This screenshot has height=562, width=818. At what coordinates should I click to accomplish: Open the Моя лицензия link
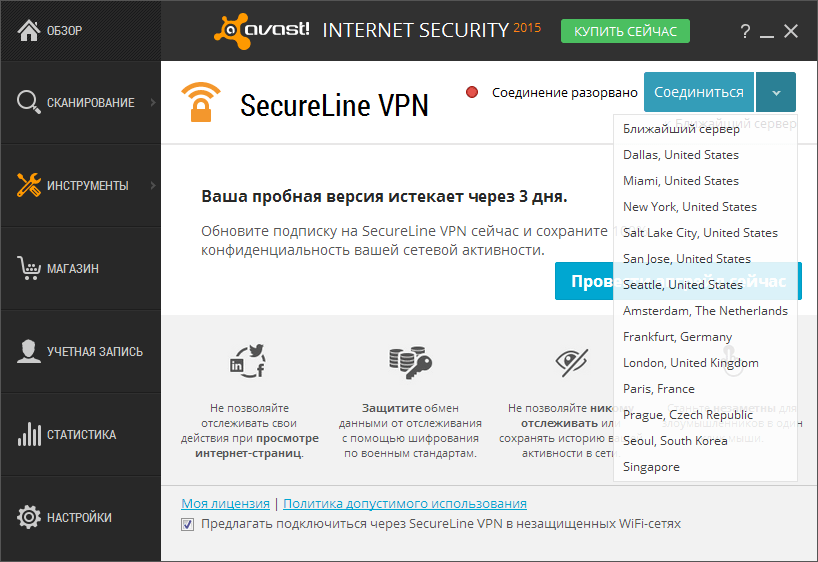click(x=225, y=504)
